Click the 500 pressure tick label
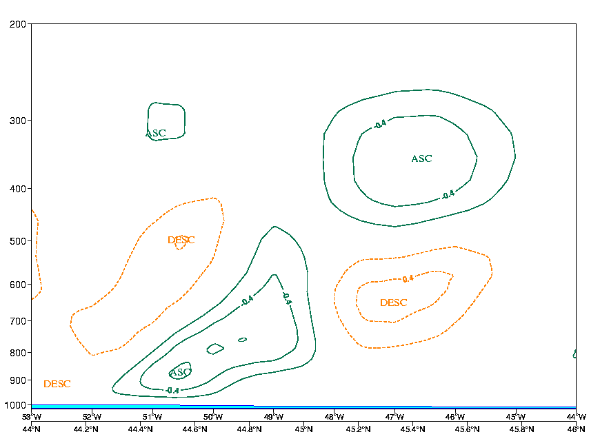 [x=17, y=242]
